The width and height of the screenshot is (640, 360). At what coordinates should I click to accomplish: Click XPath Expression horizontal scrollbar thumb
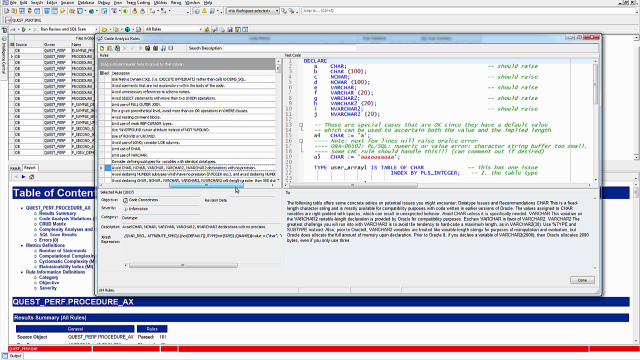click(x=183, y=265)
